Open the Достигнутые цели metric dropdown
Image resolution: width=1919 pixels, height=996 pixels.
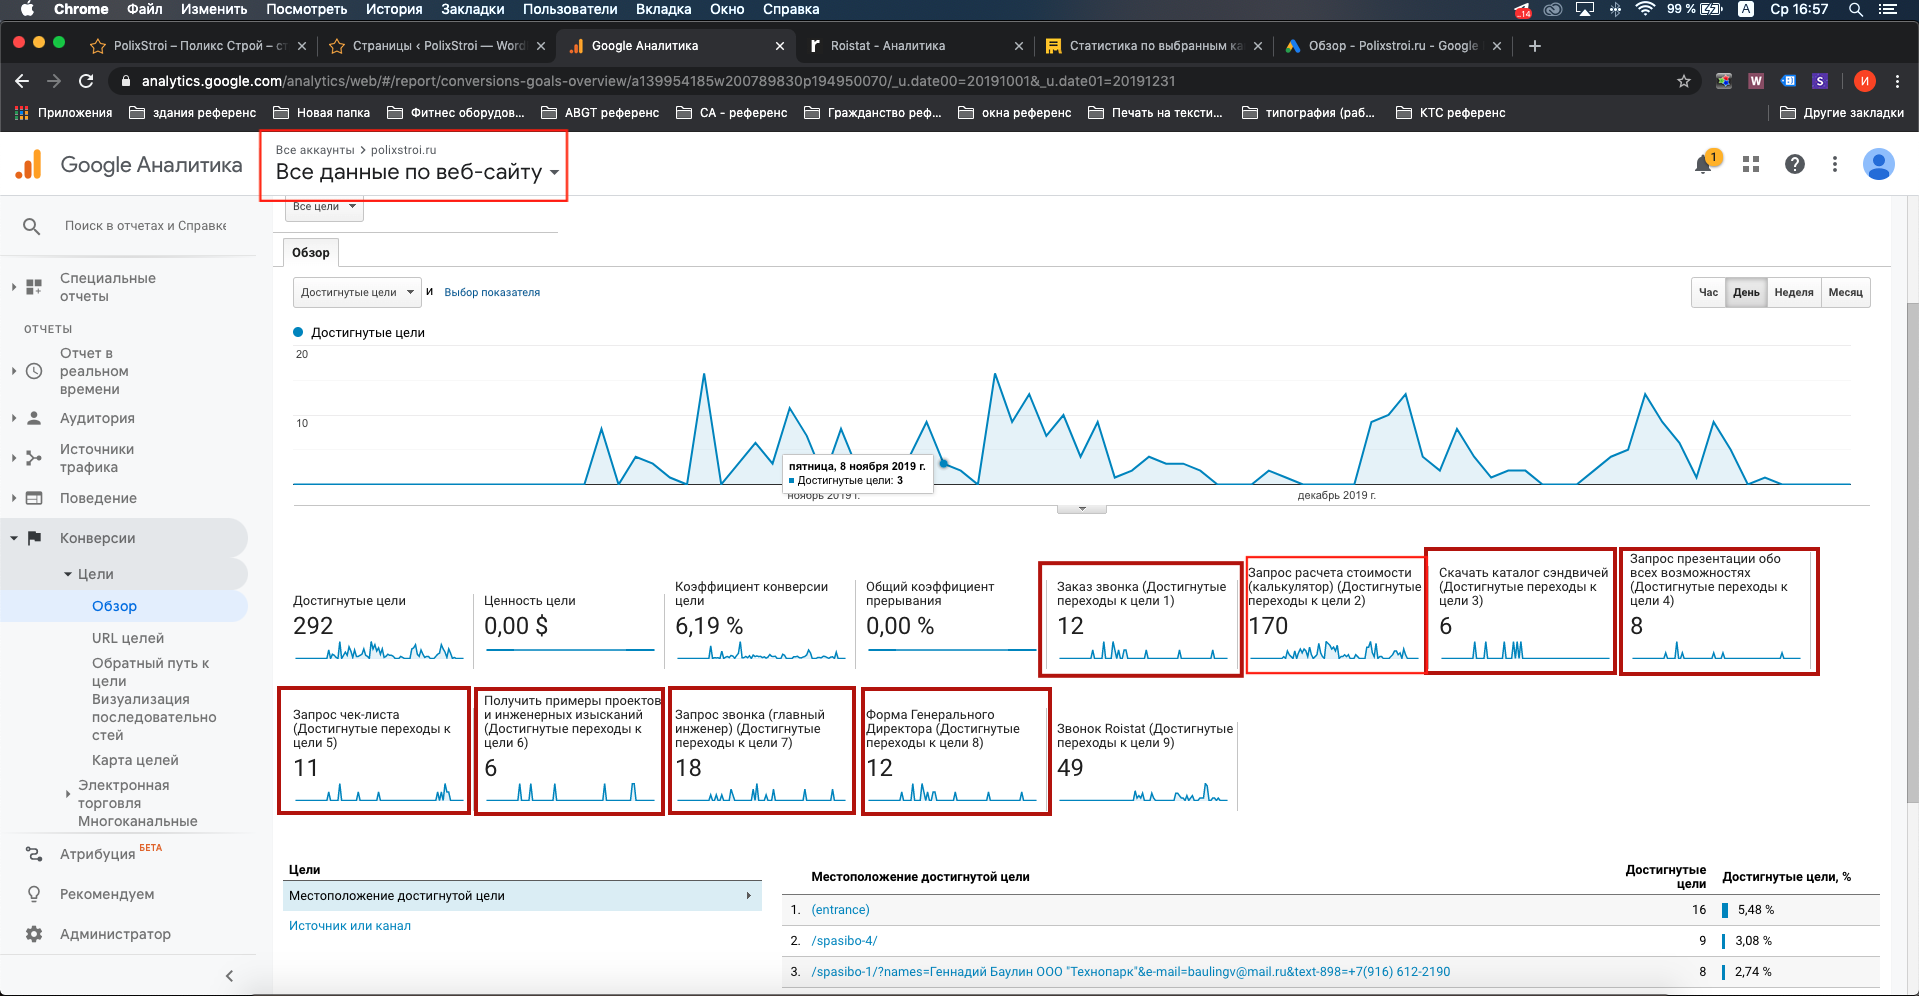coord(357,292)
